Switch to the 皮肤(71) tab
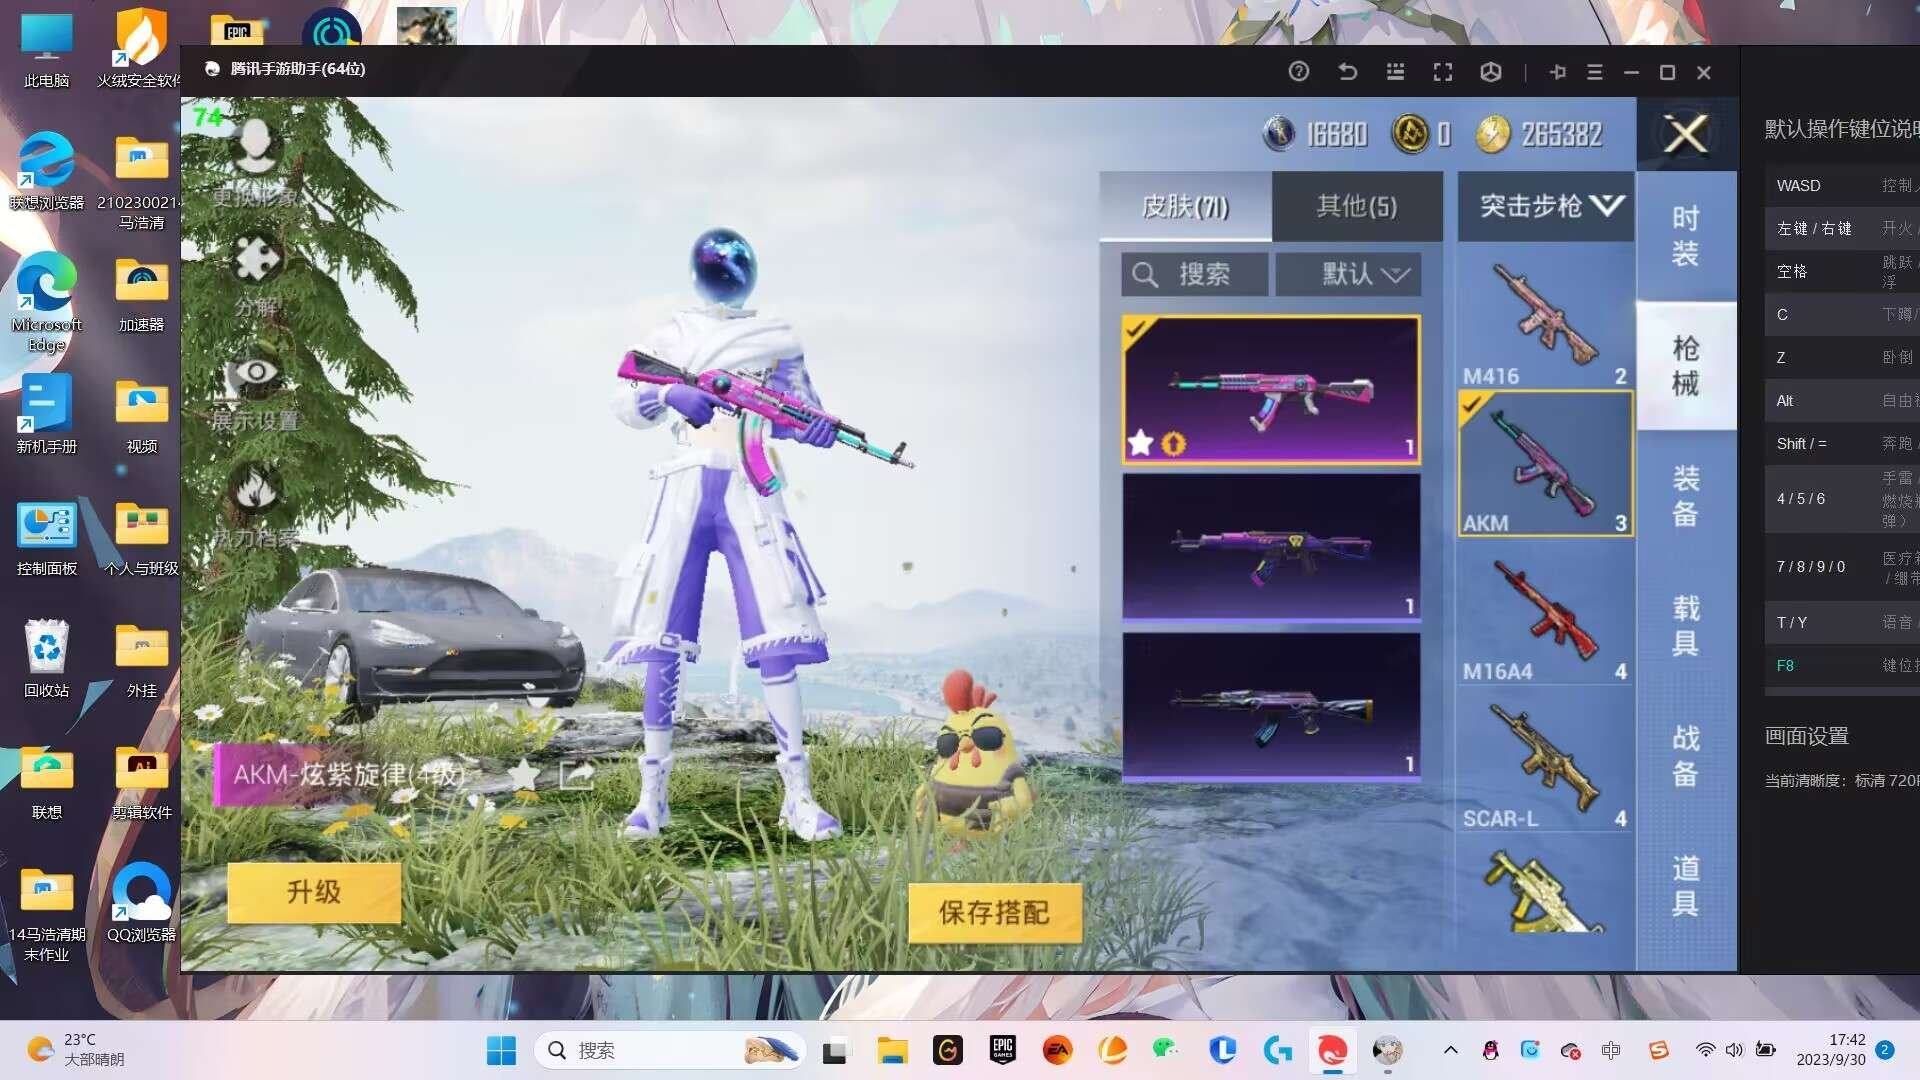Image resolution: width=1920 pixels, height=1080 pixels. pos(1185,206)
